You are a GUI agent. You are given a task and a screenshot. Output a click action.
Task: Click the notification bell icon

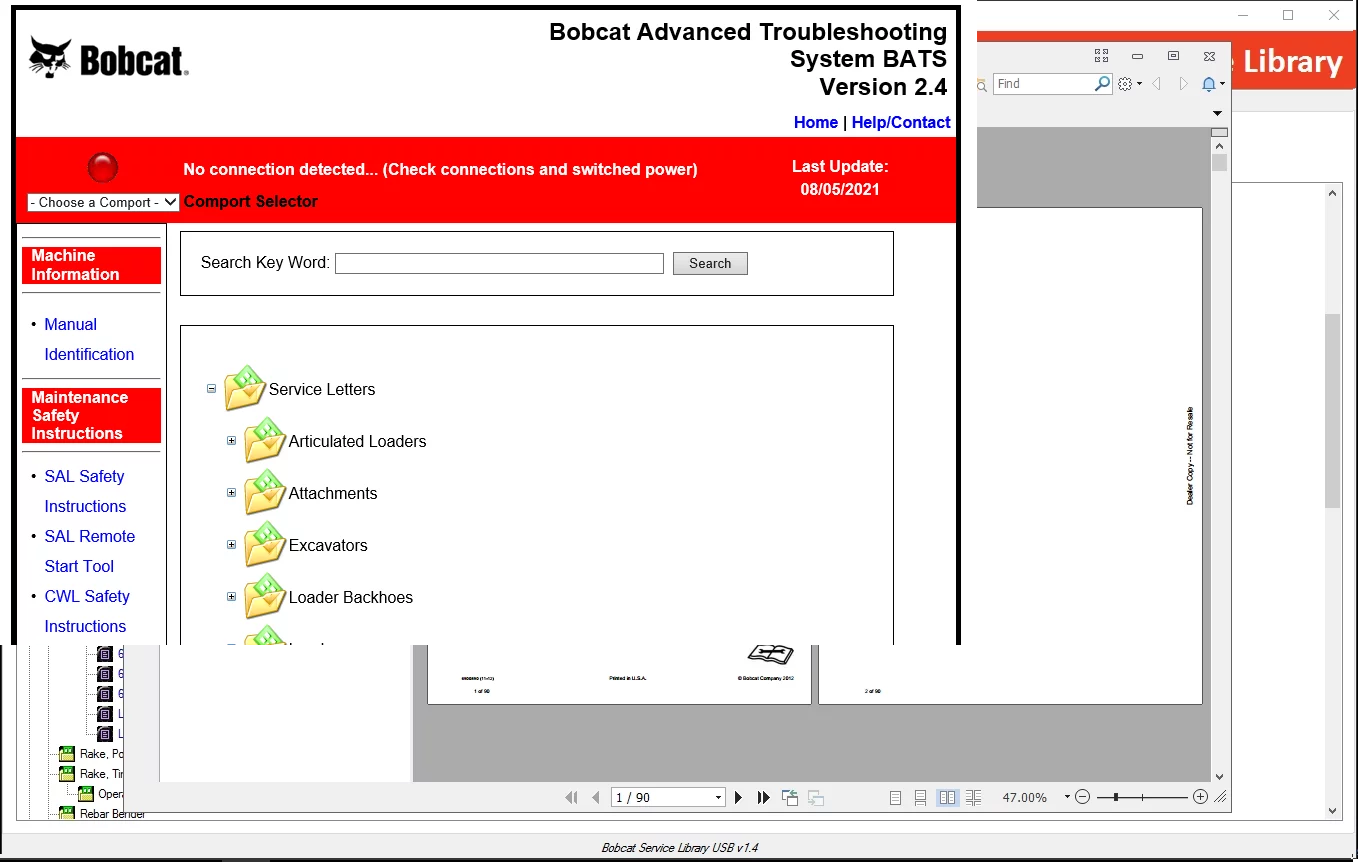[1208, 84]
